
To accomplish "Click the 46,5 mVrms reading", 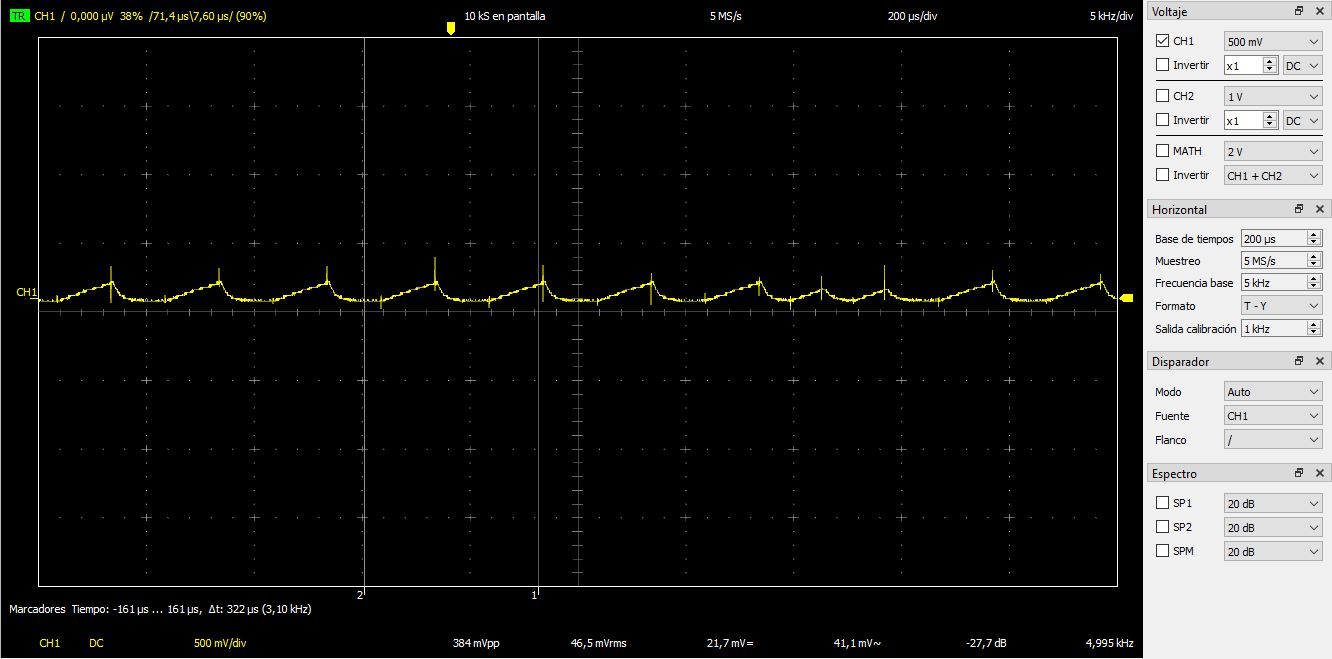I will click(598, 643).
